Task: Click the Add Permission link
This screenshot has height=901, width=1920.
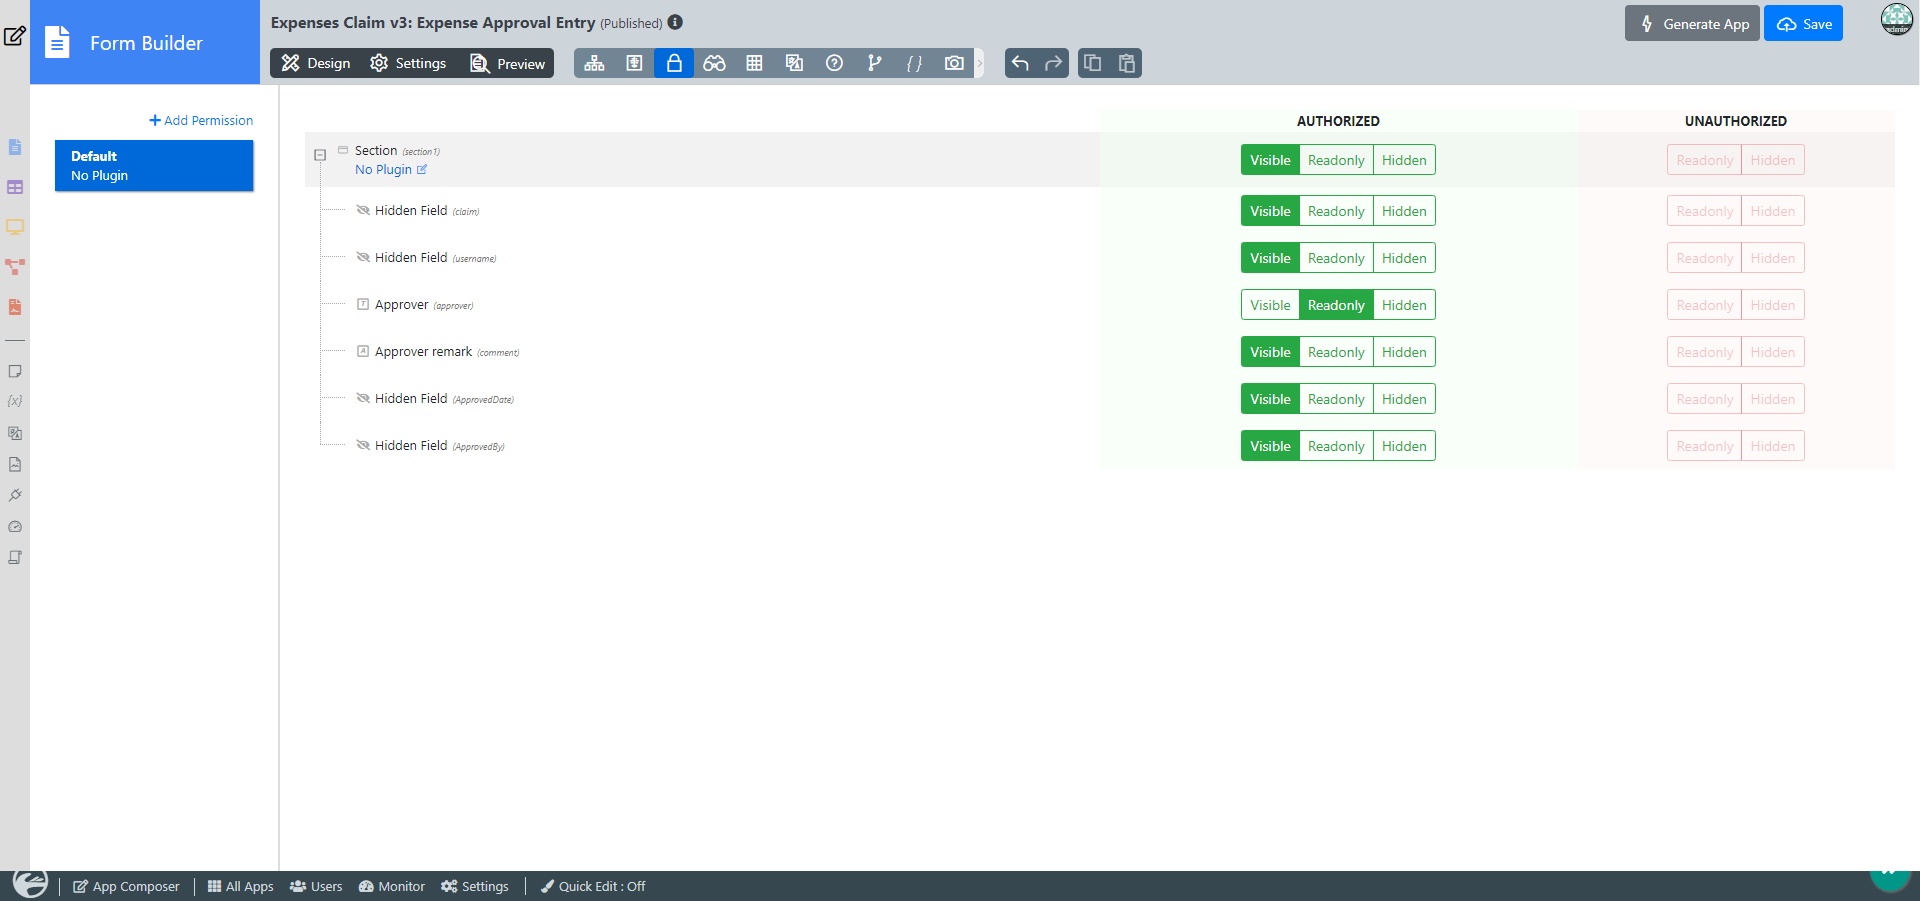Action: (201, 120)
